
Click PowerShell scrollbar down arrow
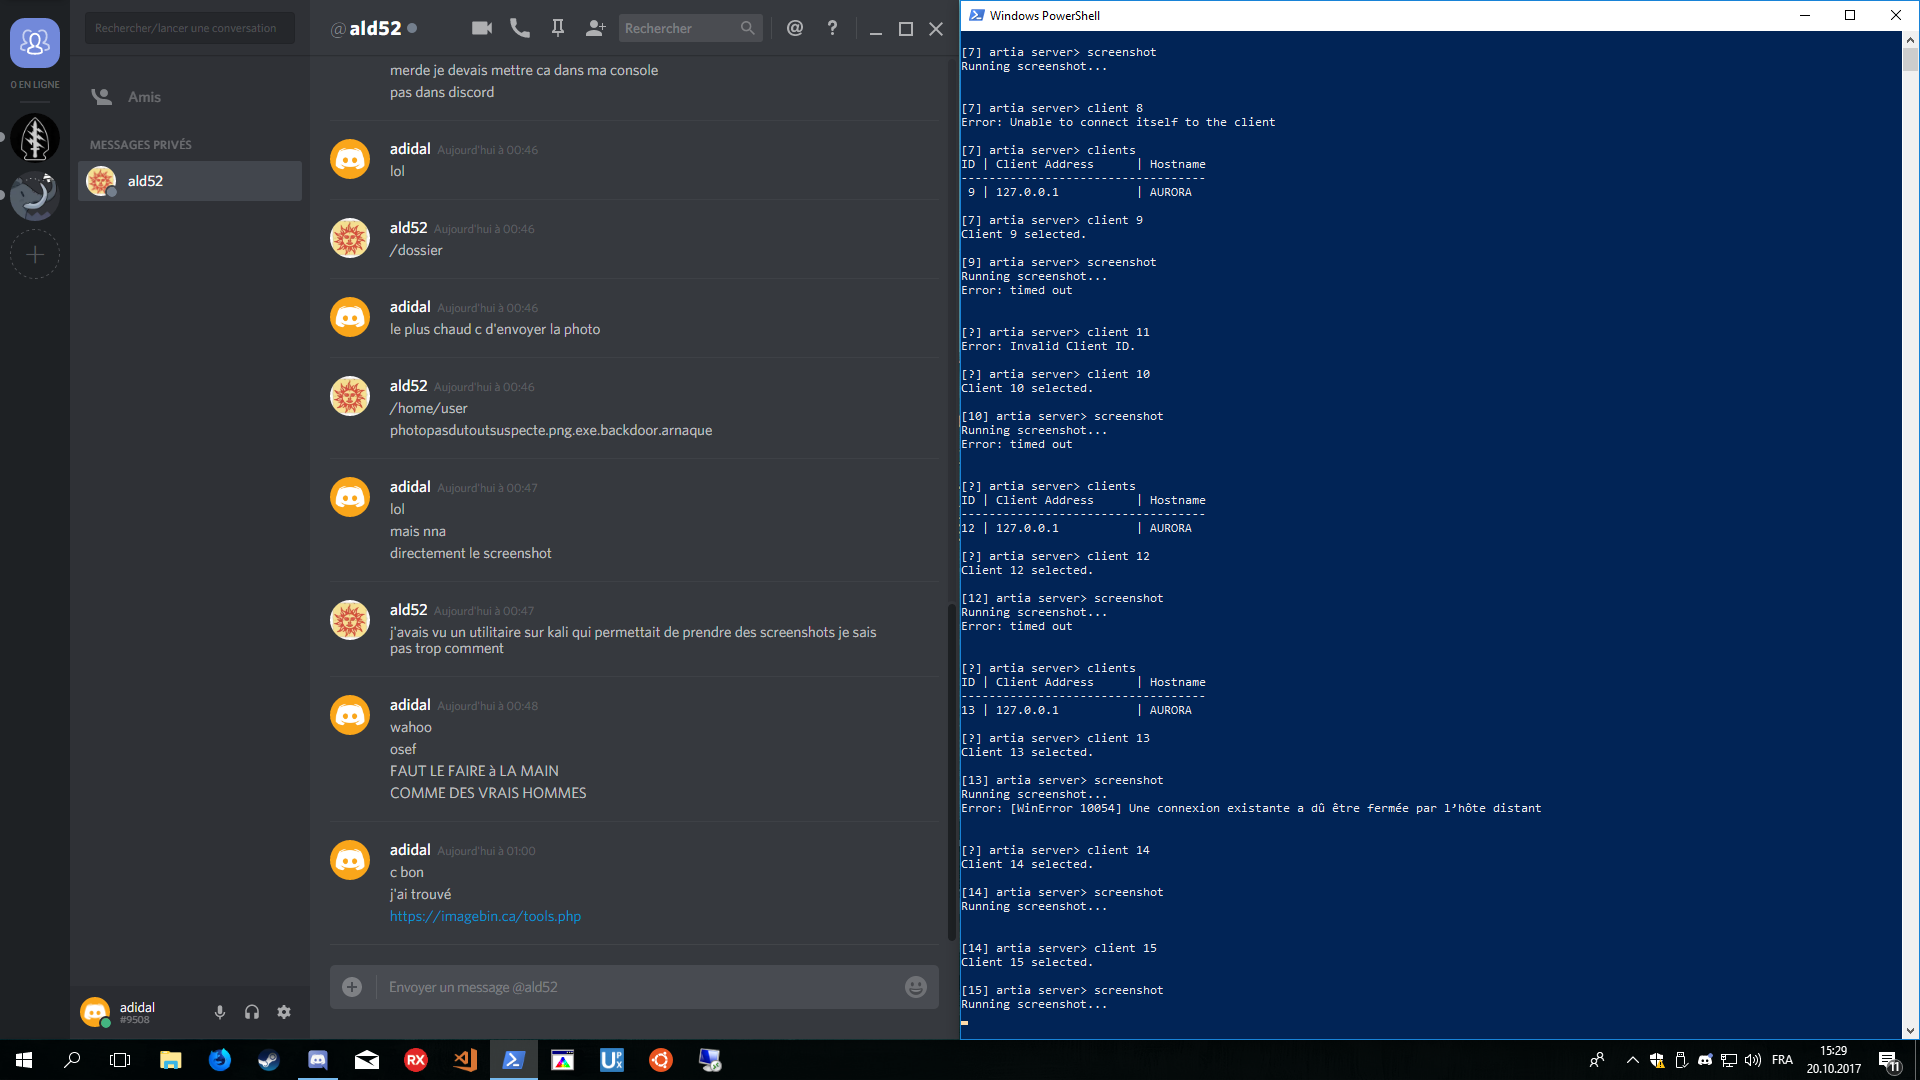pyautogui.click(x=1910, y=1031)
